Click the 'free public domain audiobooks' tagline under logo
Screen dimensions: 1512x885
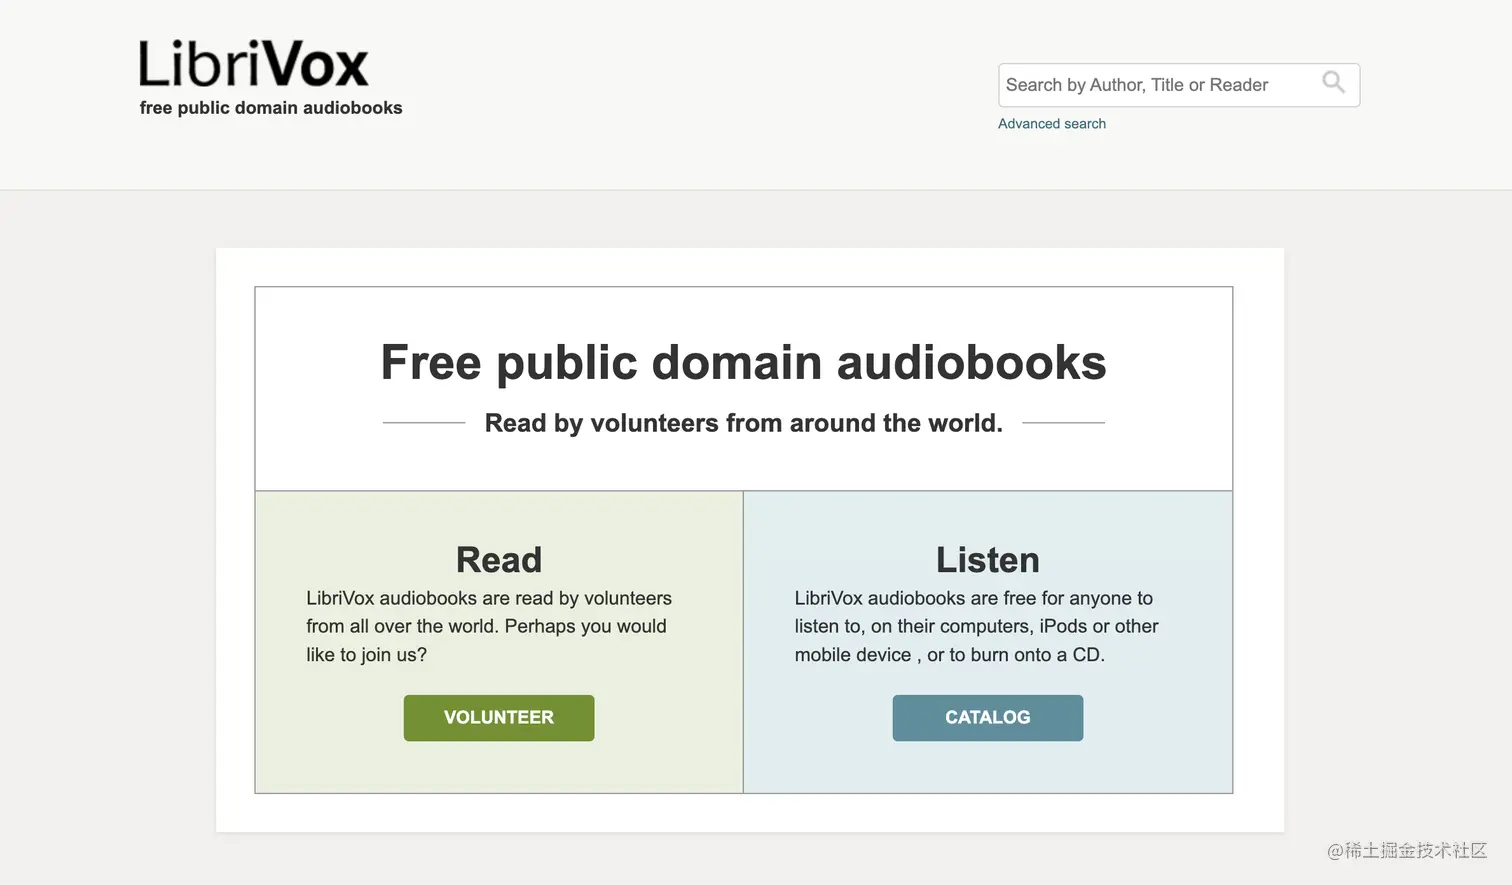[x=271, y=108]
